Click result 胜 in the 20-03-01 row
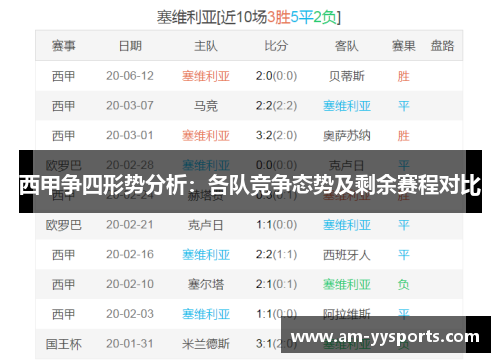The height and width of the screenshot is (362, 500). pyautogui.click(x=403, y=136)
